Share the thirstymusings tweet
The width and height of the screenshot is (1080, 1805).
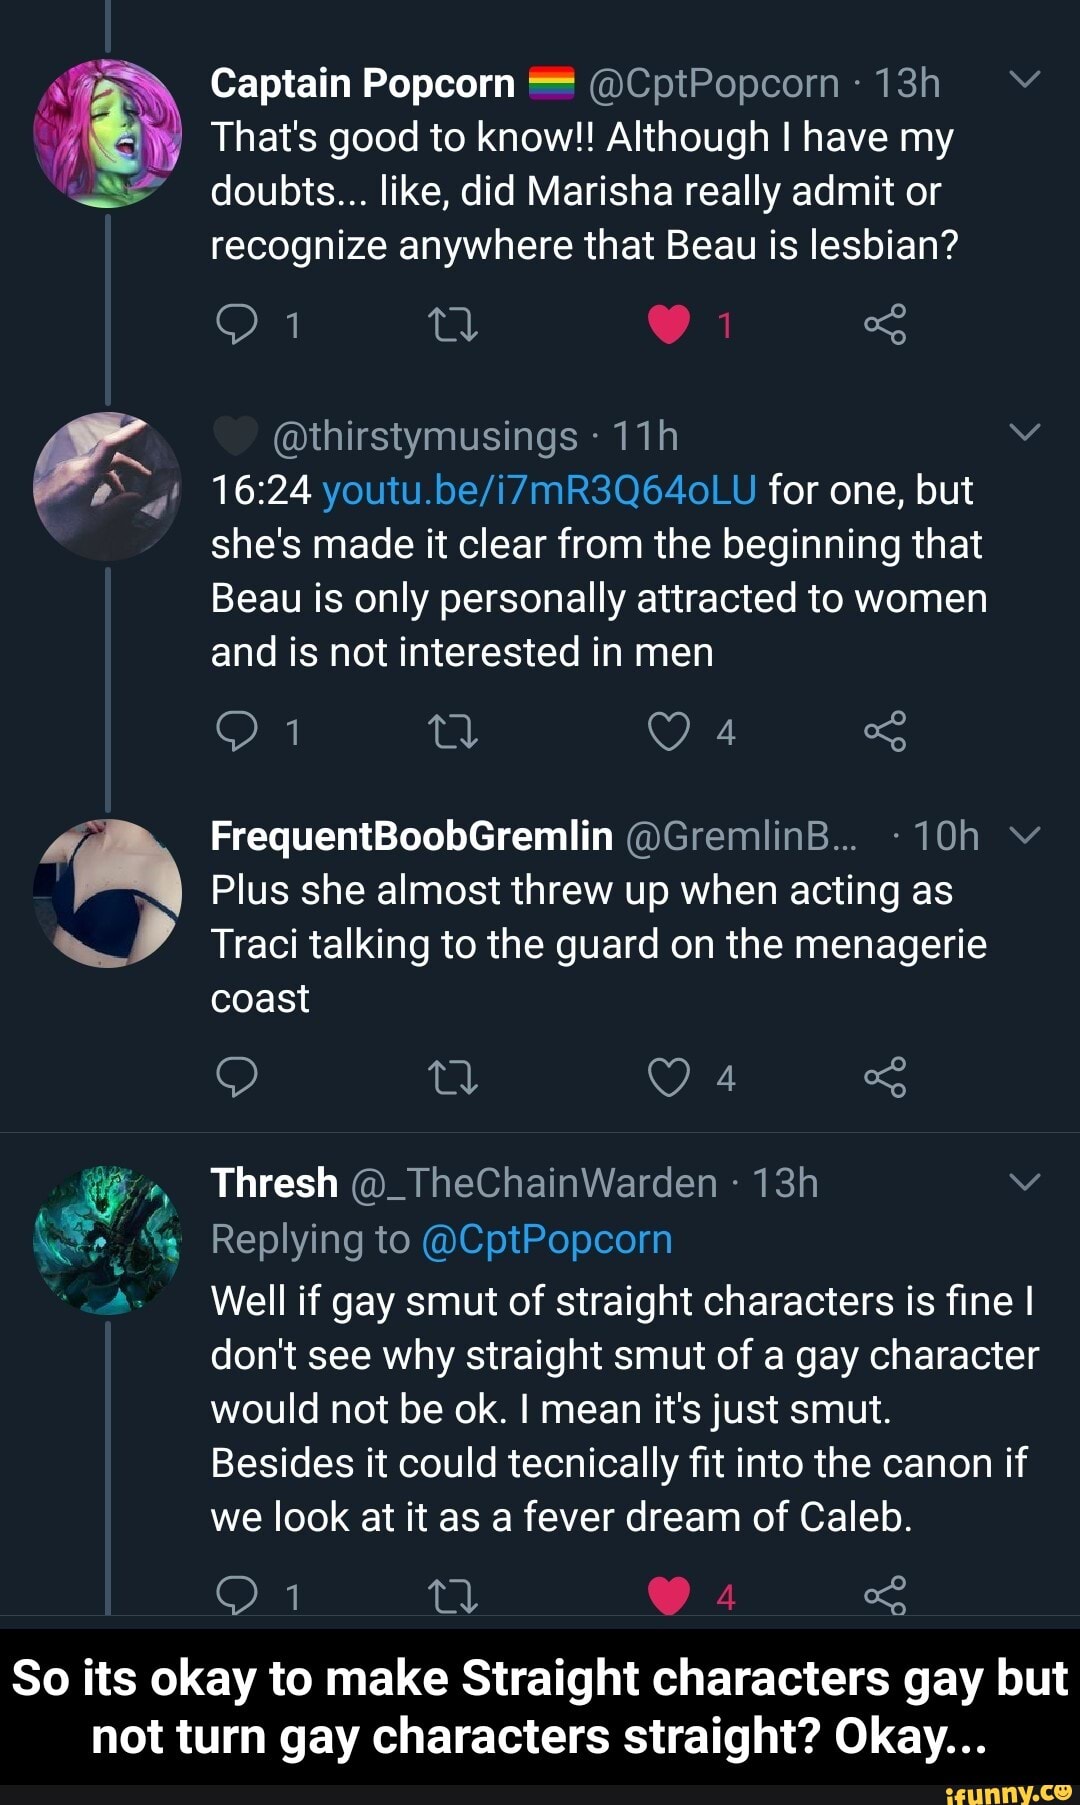point(885,732)
